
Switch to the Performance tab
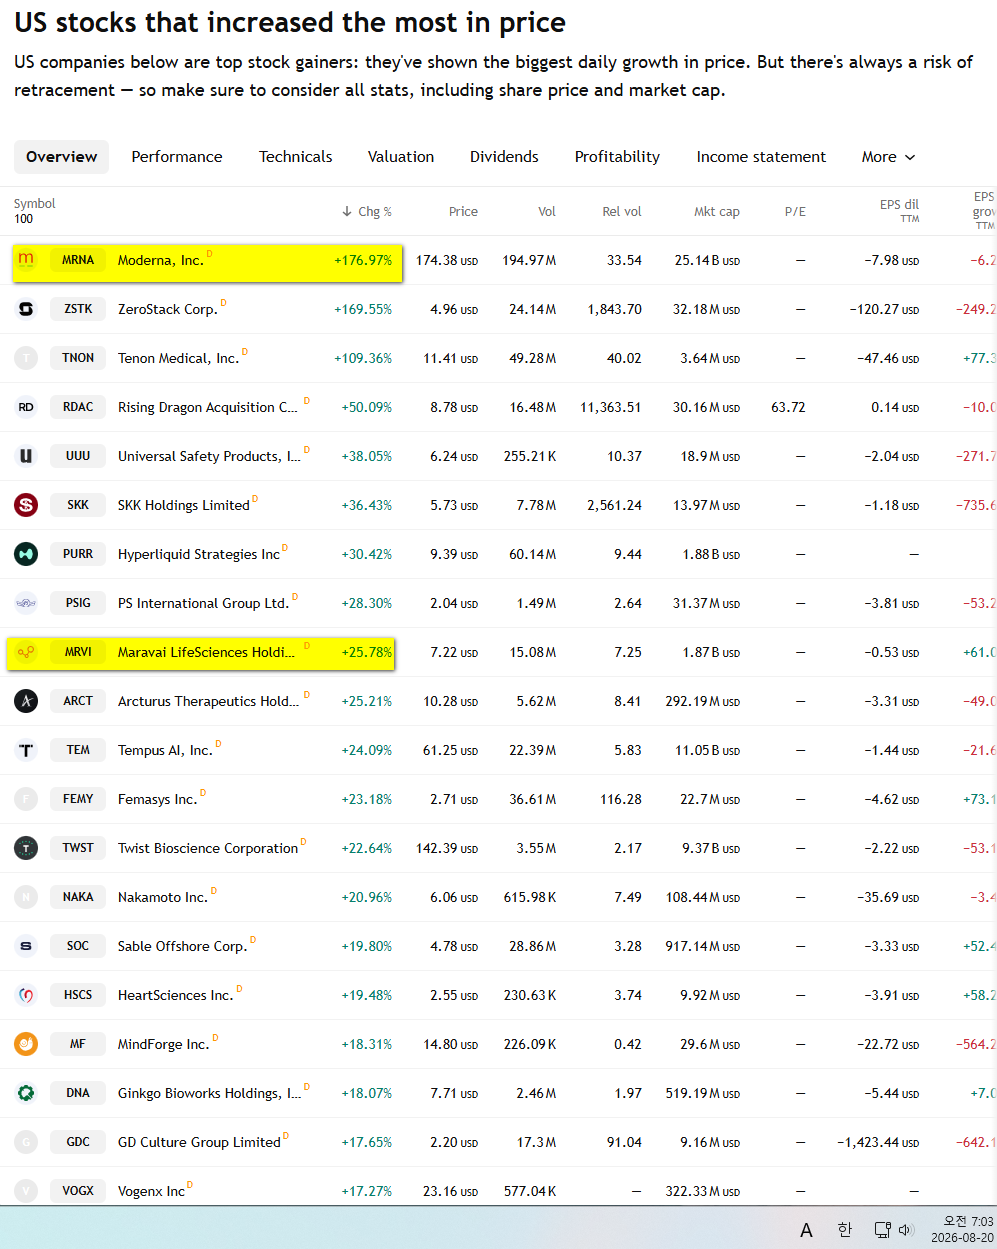click(x=177, y=157)
